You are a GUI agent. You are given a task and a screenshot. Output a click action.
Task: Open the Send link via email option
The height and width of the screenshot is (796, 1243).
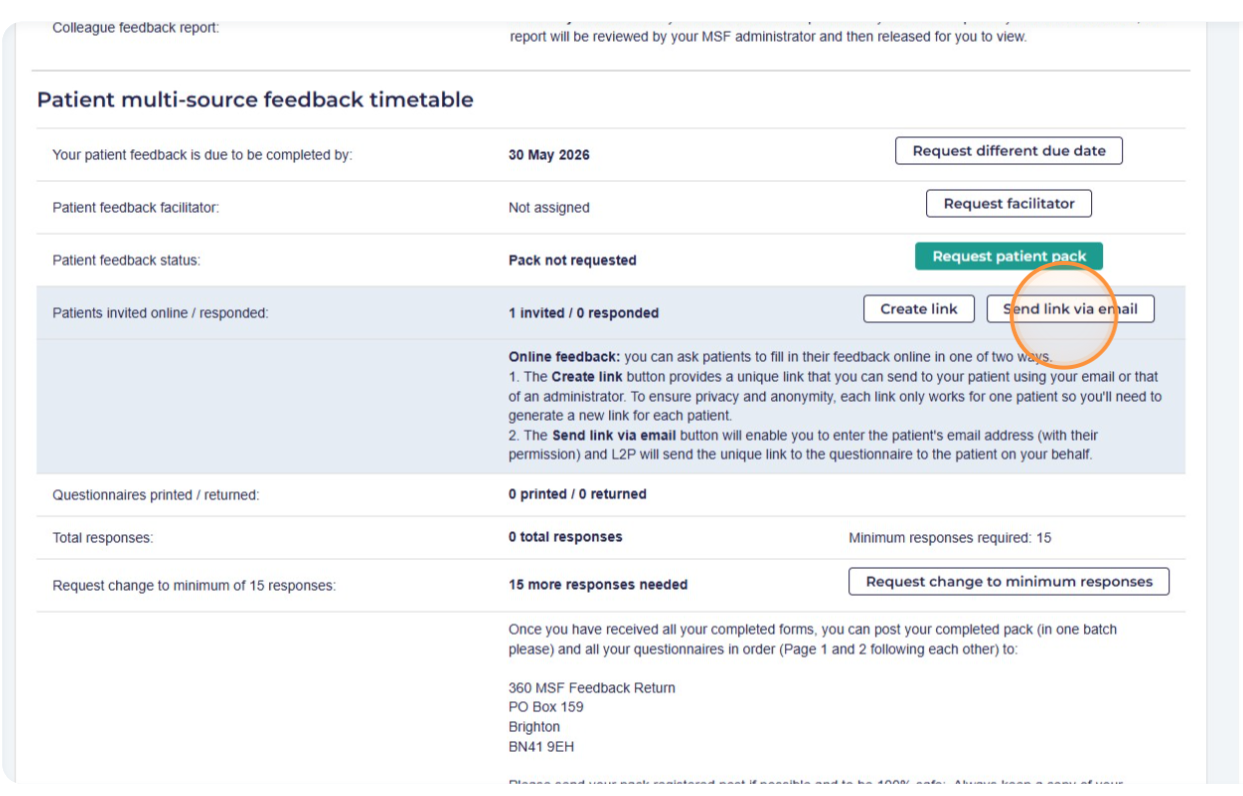tap(1070, 309)
